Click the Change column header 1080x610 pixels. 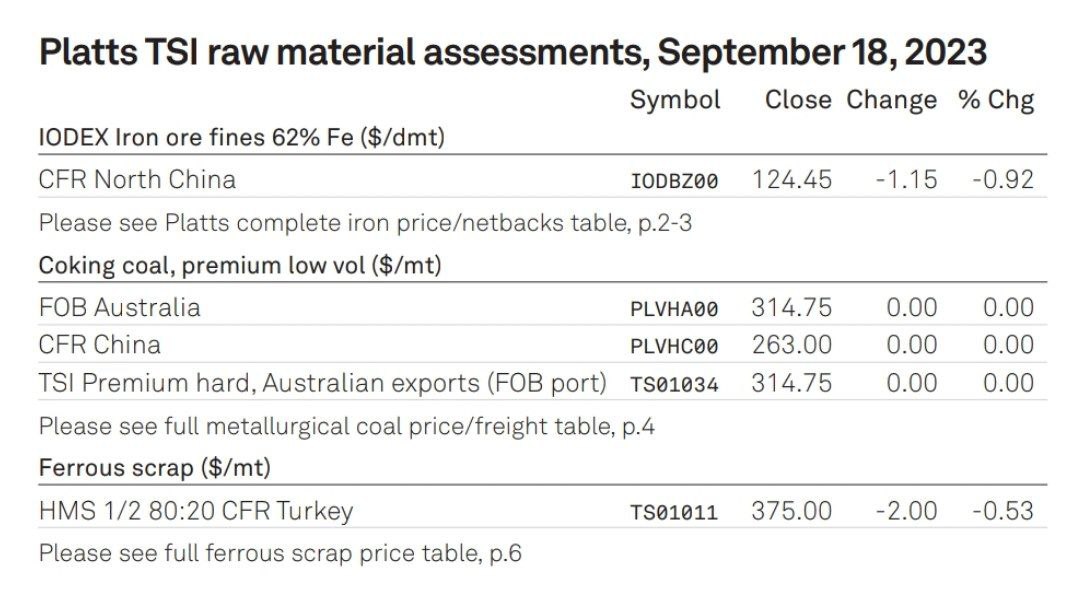point(891,101)
